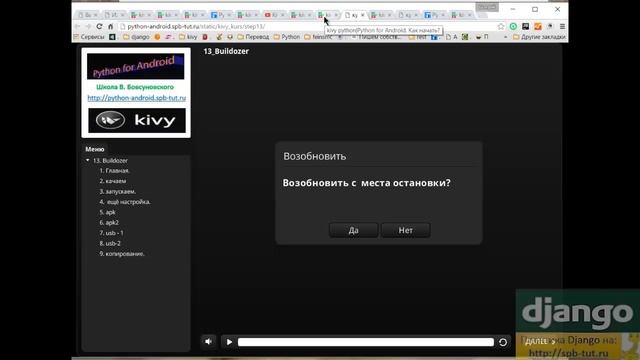
Task: Click the orange extension icon in toolbar
Action: 538,26
